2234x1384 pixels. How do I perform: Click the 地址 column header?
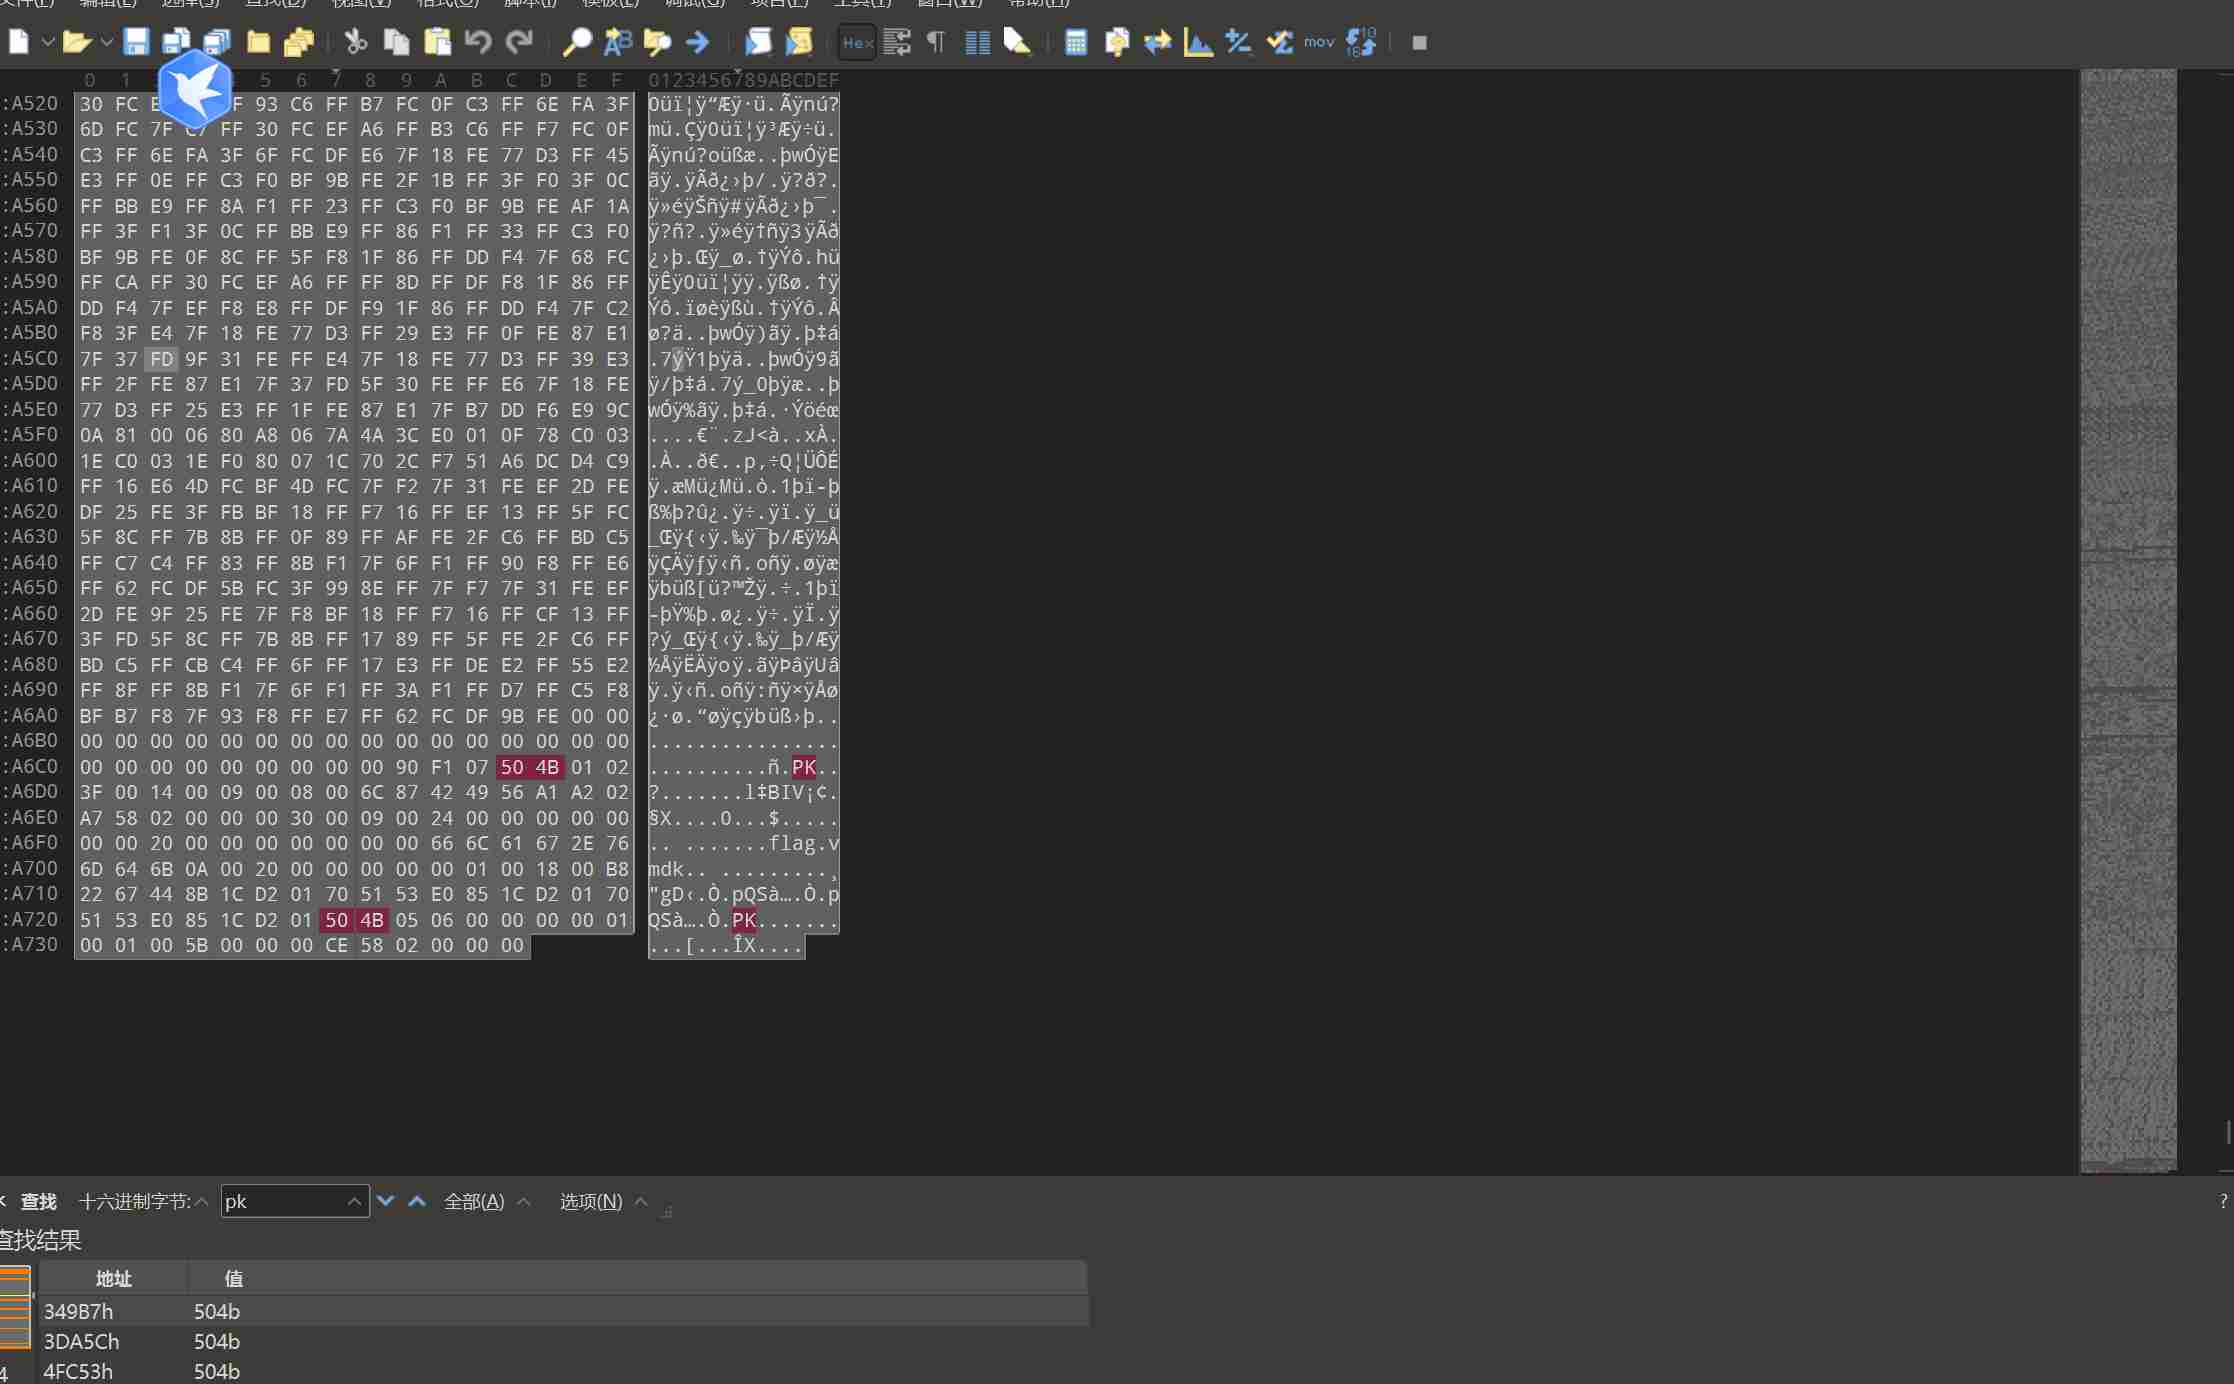pos(113,1278)
